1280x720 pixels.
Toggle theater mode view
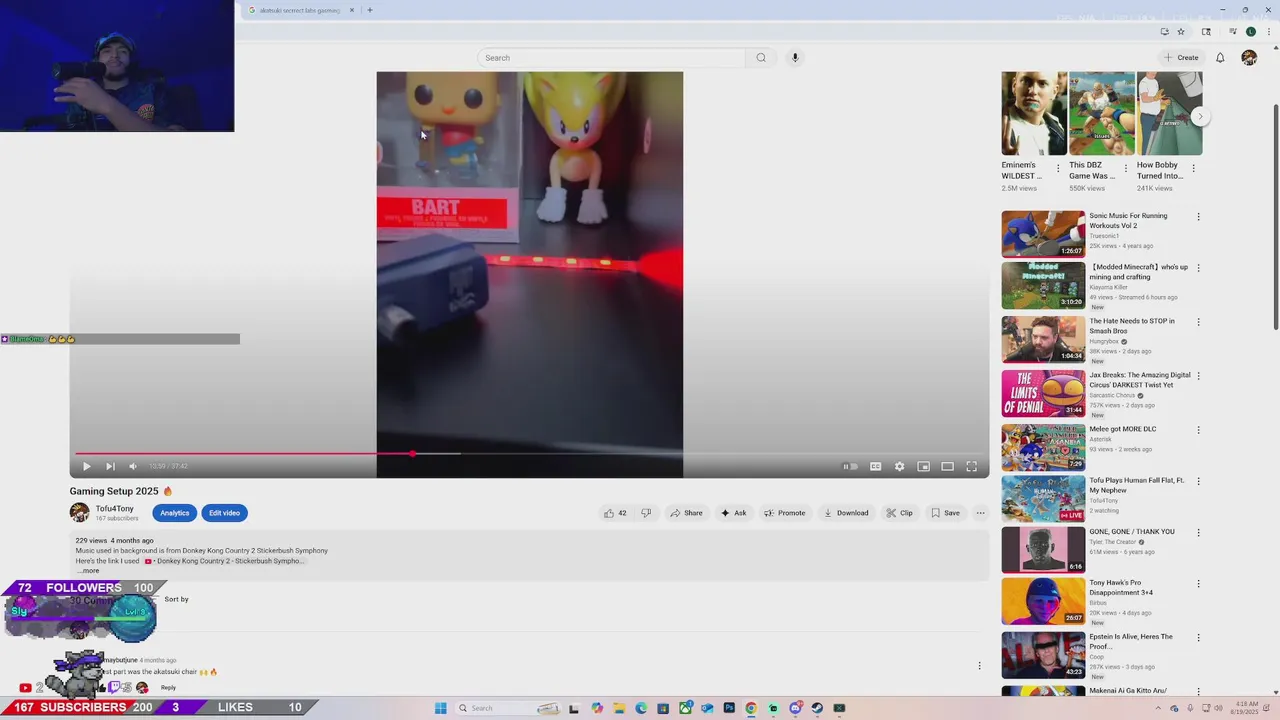click(947, 466)
